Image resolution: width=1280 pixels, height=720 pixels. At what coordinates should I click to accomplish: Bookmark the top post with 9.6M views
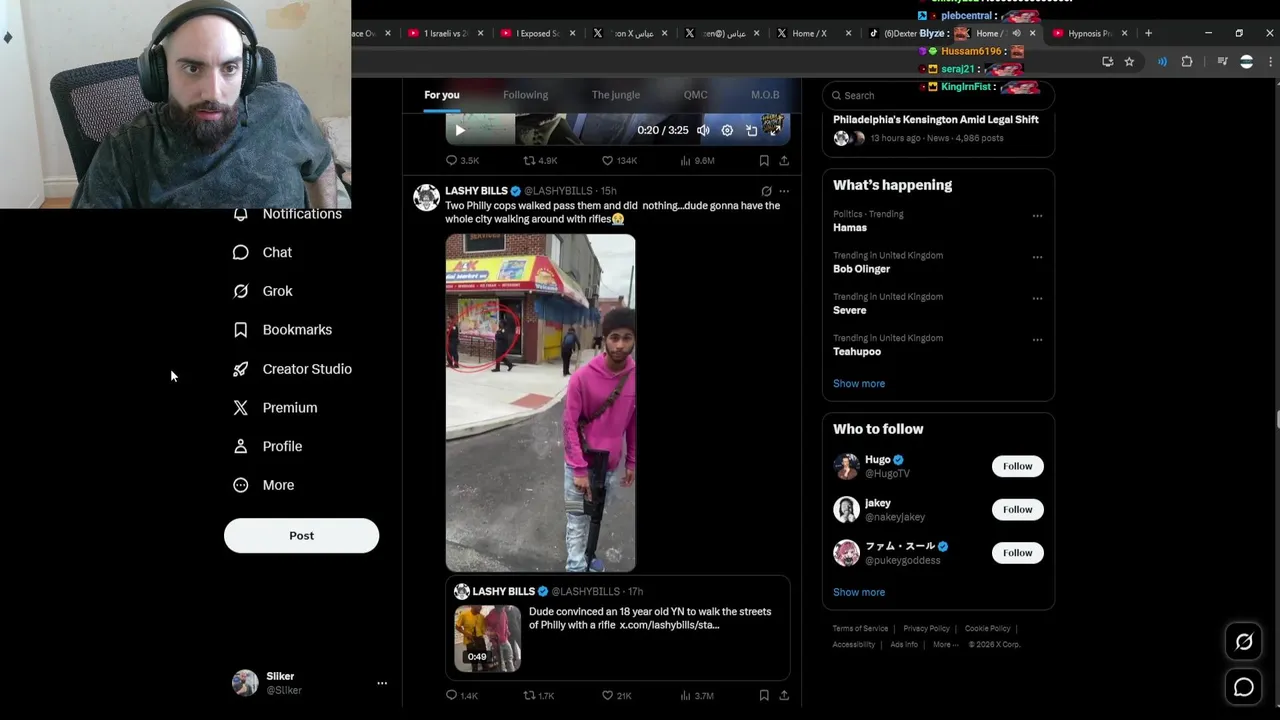click(x=764, y=160)
